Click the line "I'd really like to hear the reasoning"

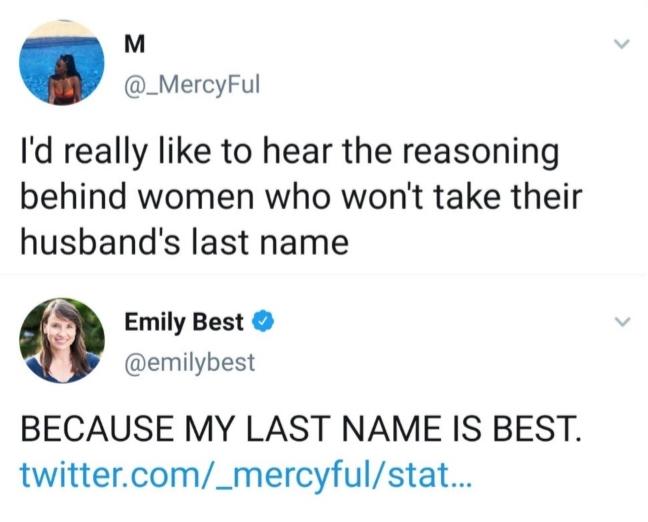click(x=288, y=154)
